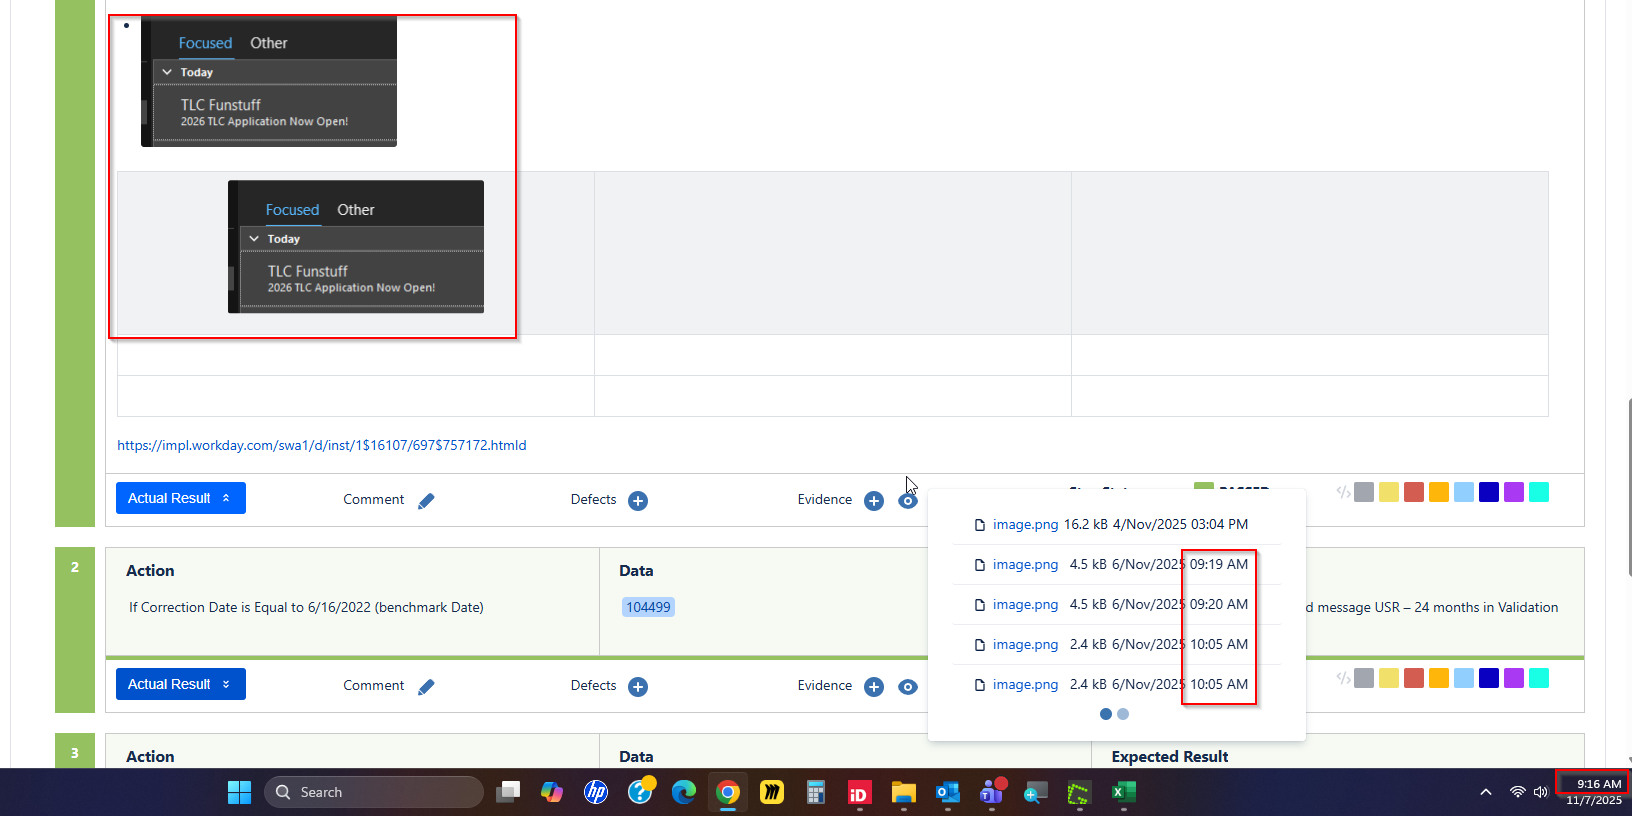The width and height of the screenshot is (1632, 816).
Task: Edit the comment in step 2 with pencil
Action: coord(426,687)
